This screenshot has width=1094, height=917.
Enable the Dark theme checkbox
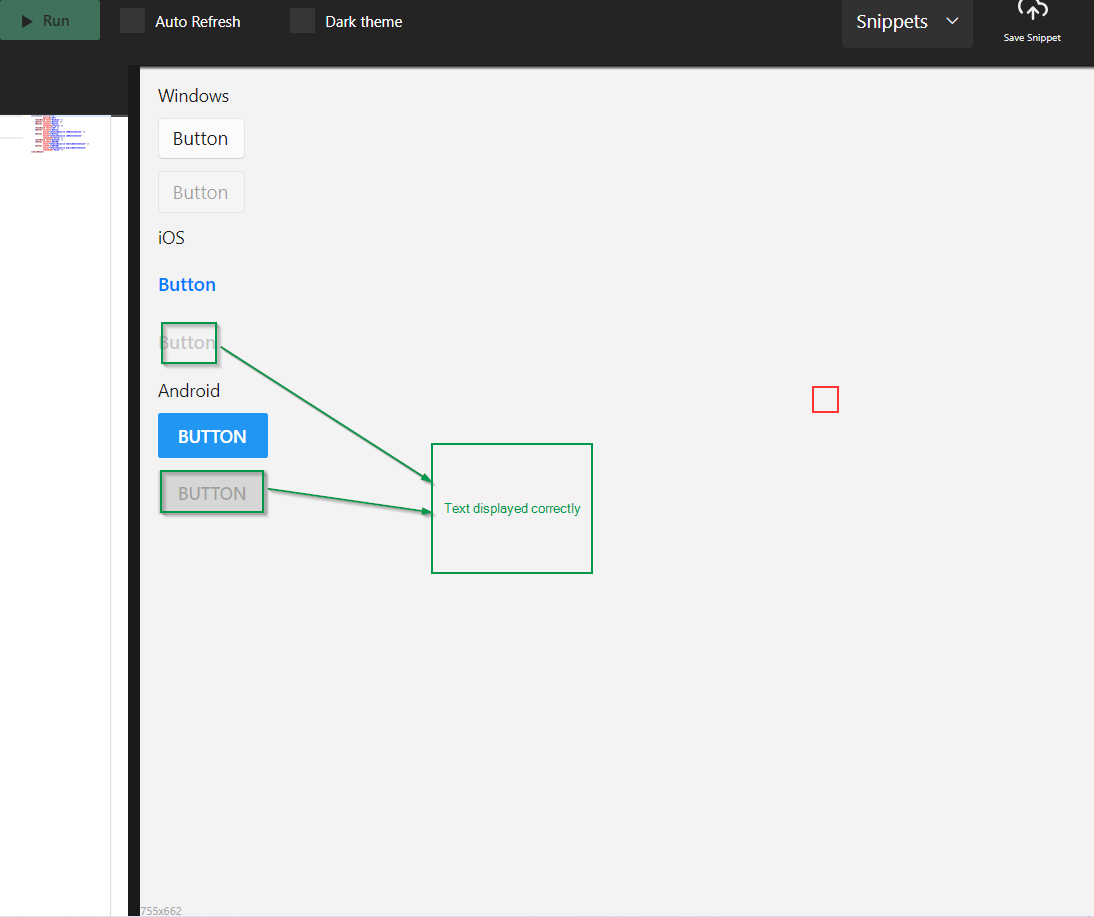click(x=302, y=20)
